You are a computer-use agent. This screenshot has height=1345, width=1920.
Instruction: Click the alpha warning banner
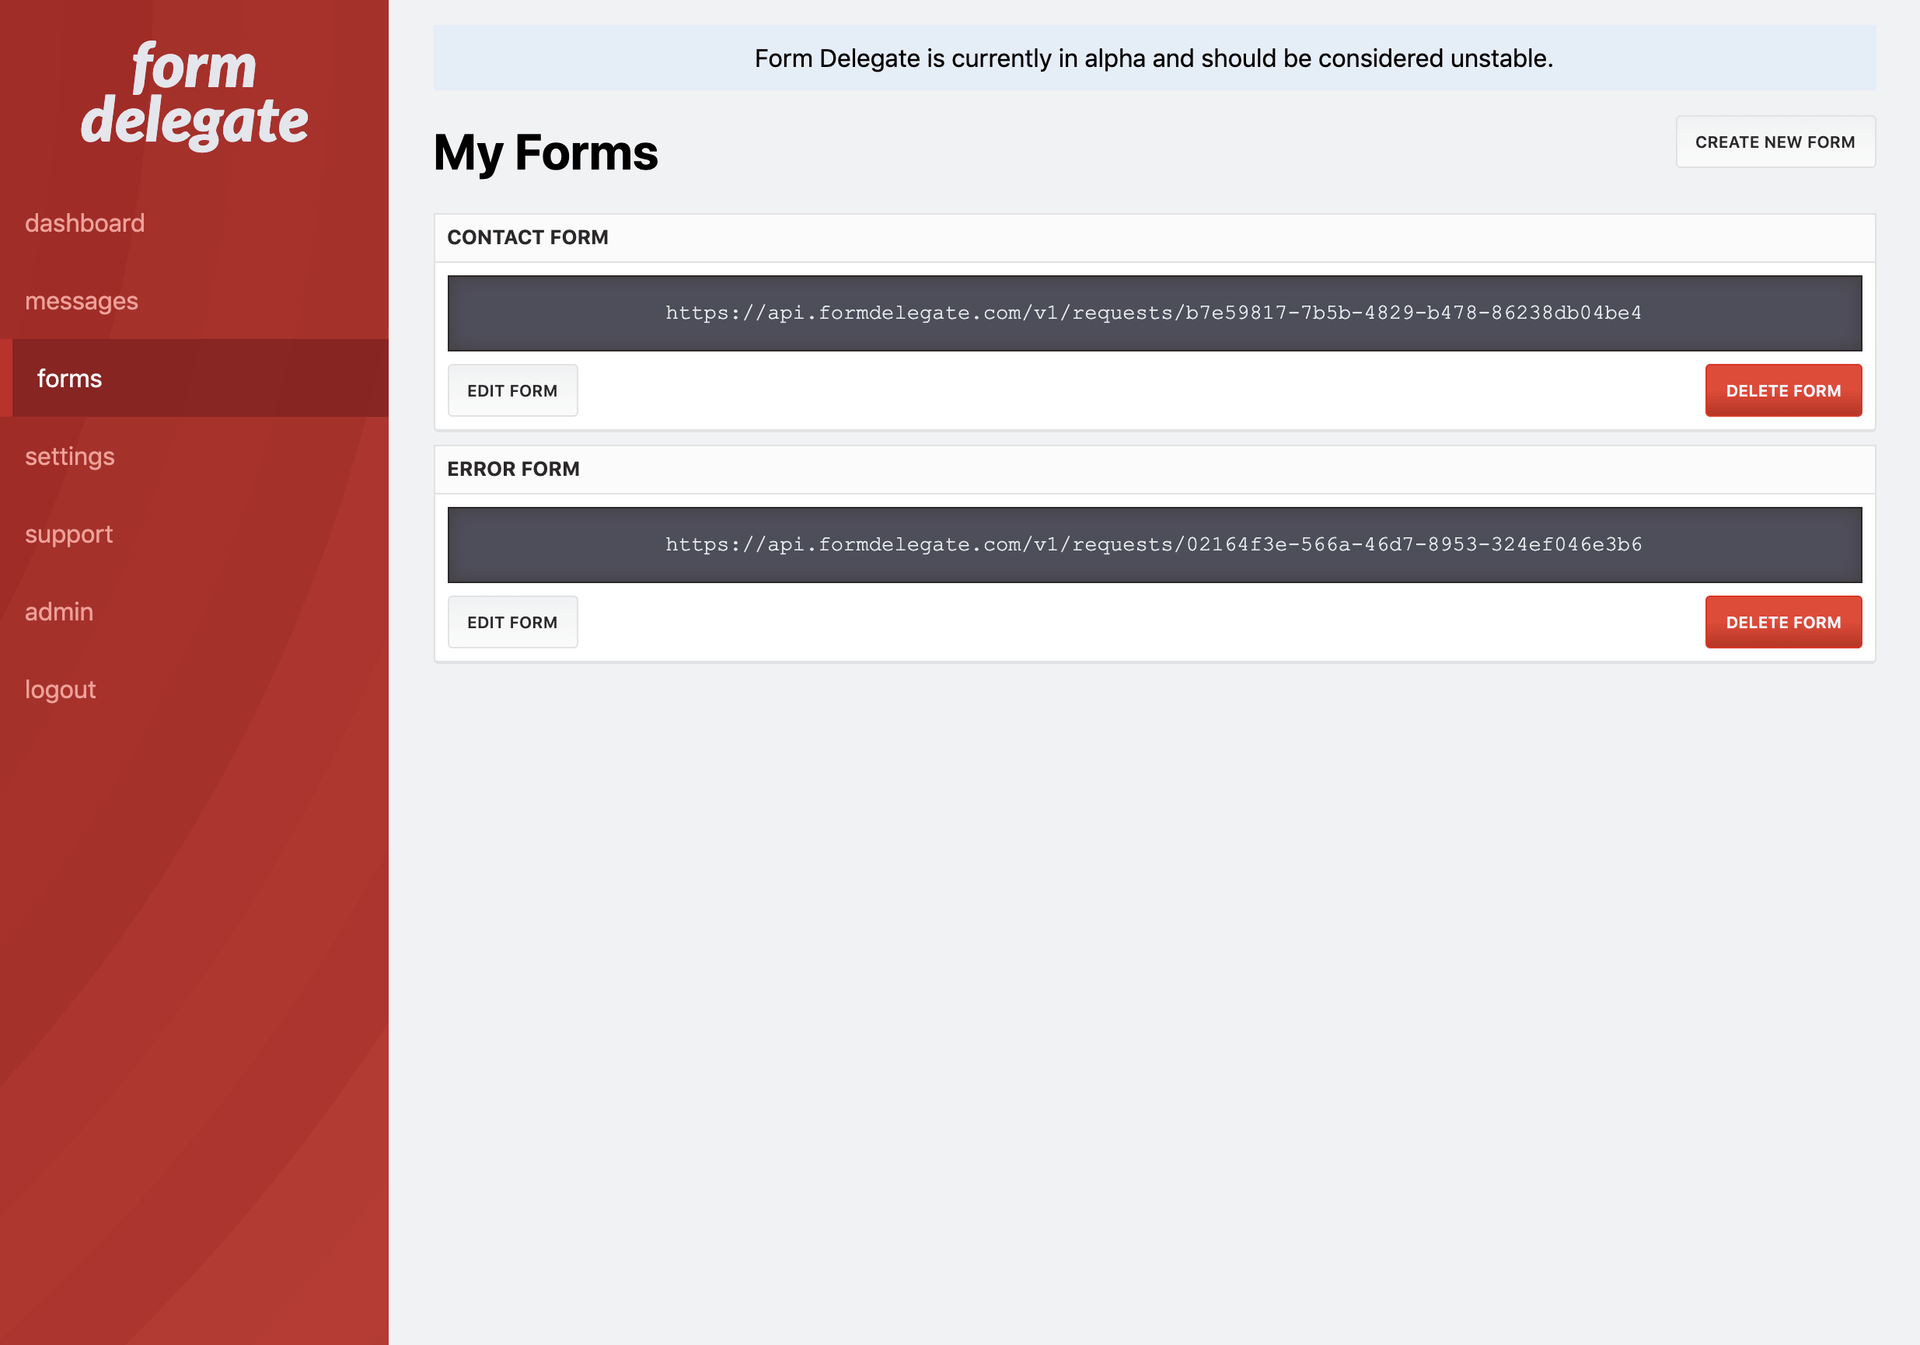point(1152,58)
